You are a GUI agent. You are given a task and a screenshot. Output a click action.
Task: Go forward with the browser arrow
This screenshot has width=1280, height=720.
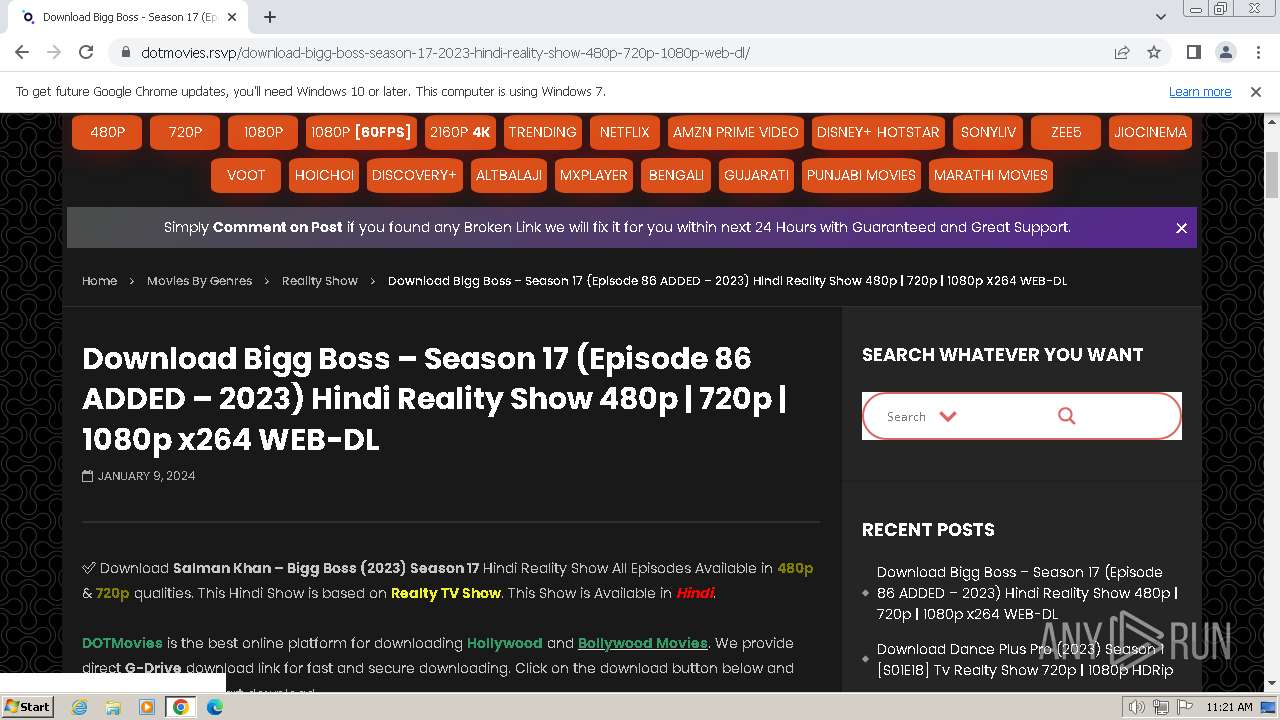[x=54, y=52]
